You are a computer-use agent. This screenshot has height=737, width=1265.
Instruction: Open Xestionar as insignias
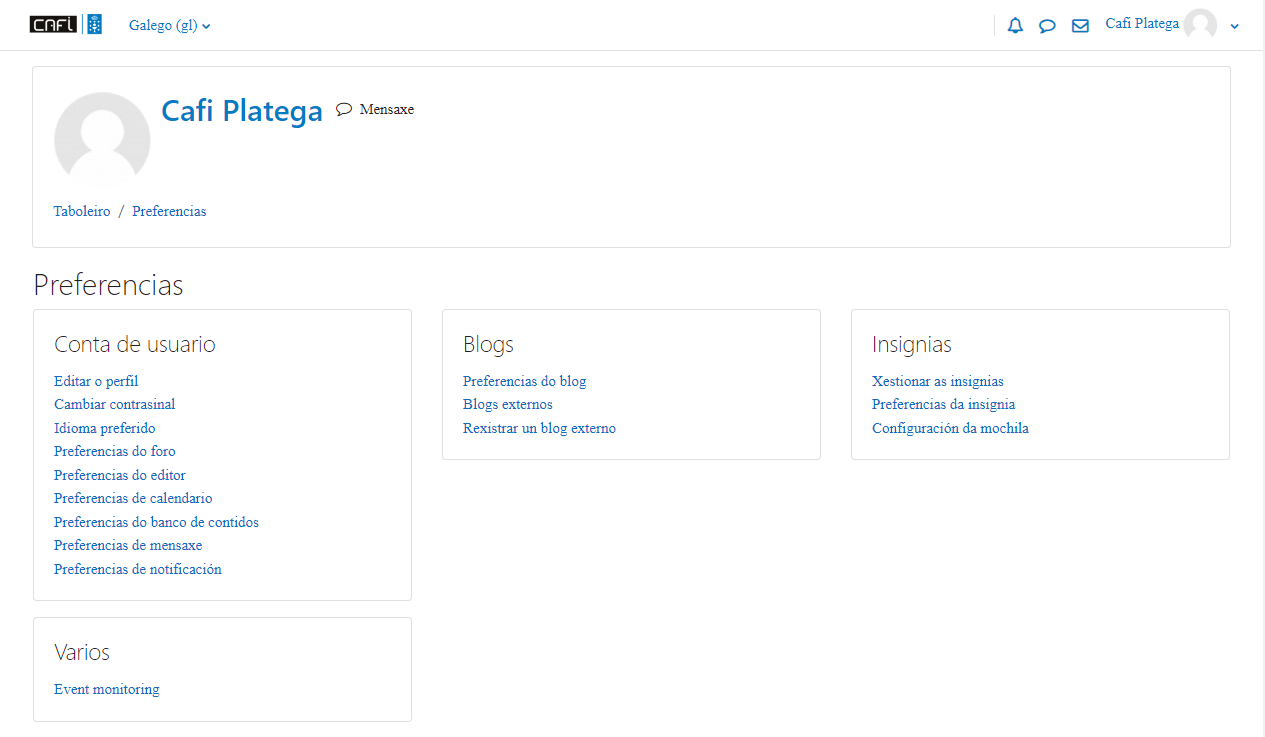click(x=937, y=381)
